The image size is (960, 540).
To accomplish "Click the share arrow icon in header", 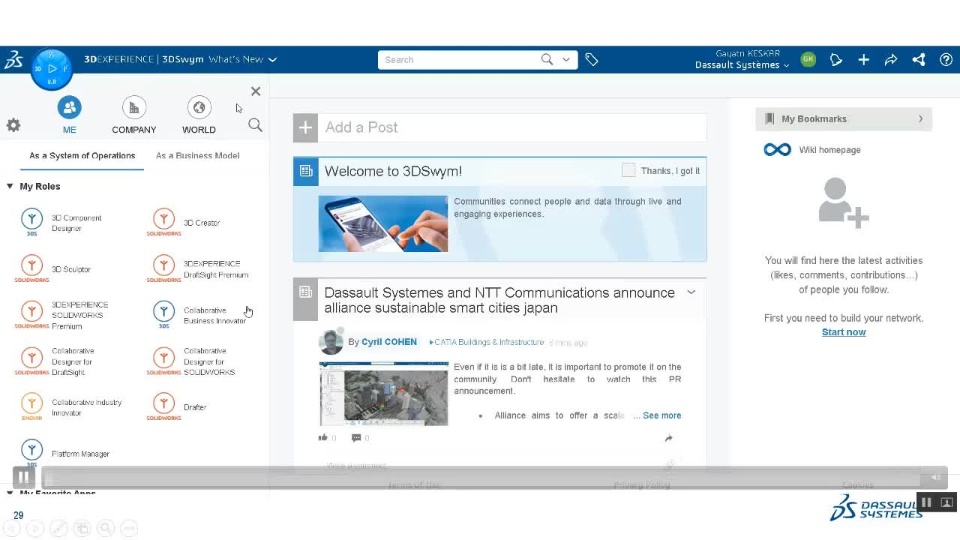I will coord(891,59).
